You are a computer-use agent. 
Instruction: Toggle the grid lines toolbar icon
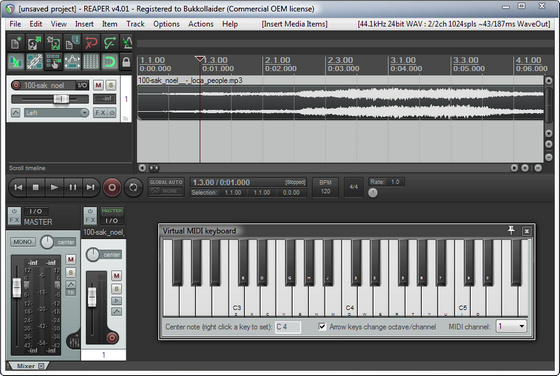[x=91, y=62]
